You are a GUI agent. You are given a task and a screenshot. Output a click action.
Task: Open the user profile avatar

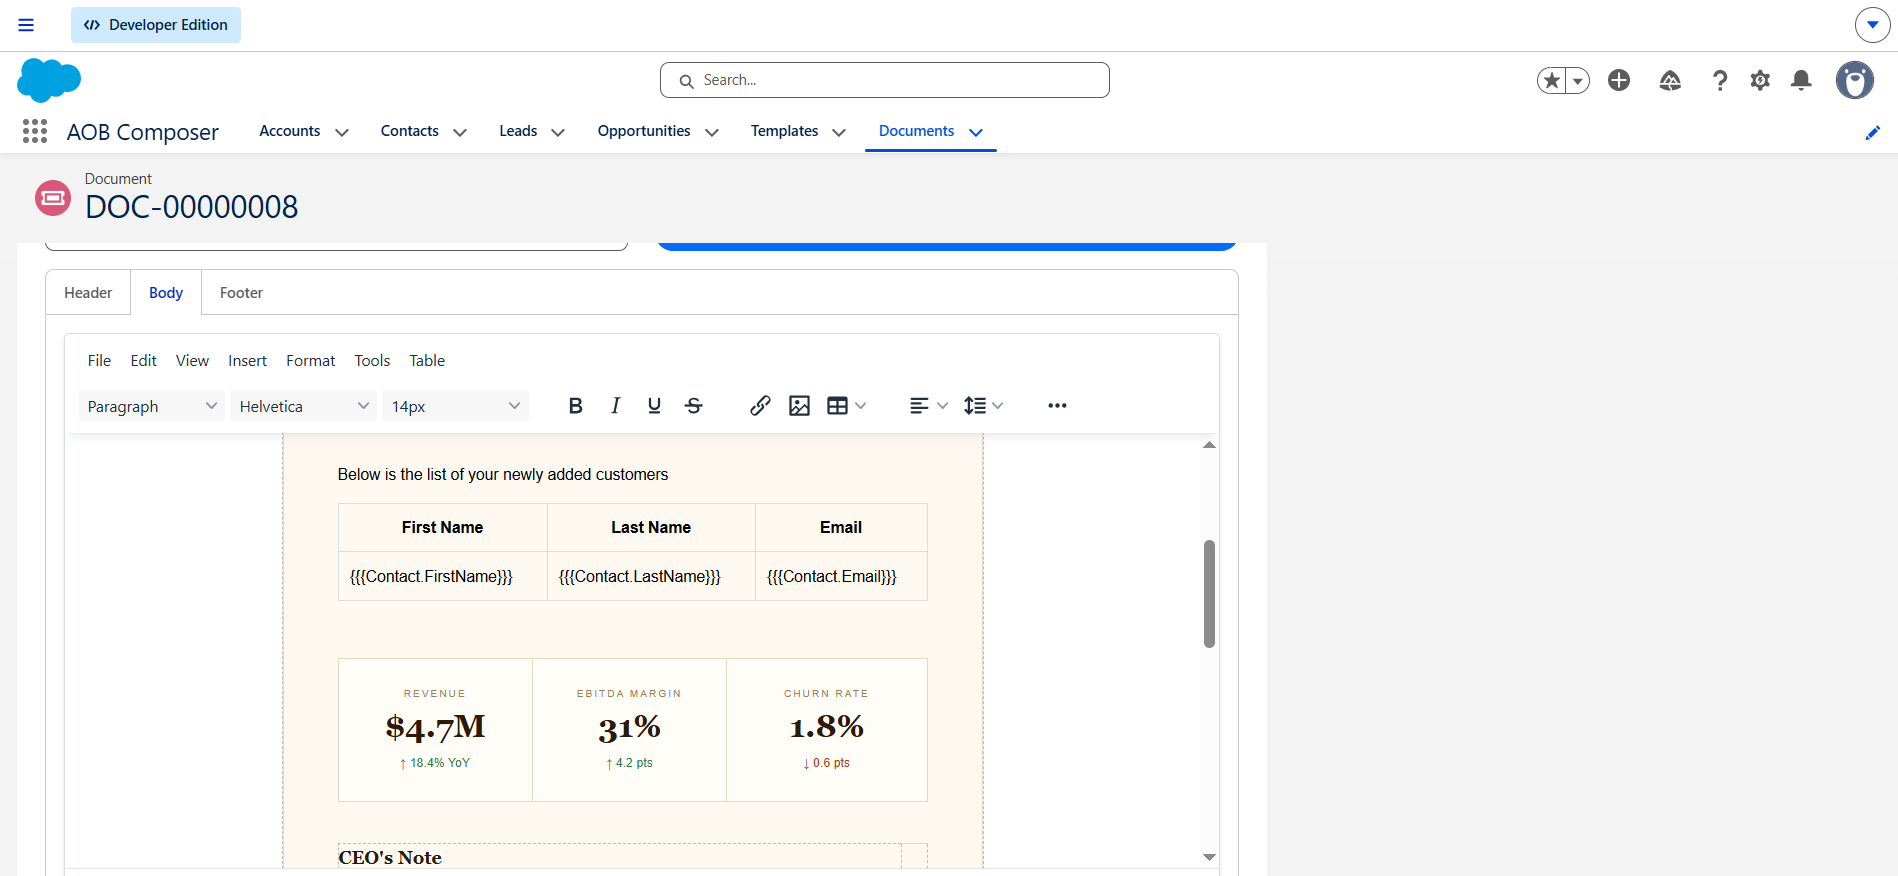point(1855,80)
